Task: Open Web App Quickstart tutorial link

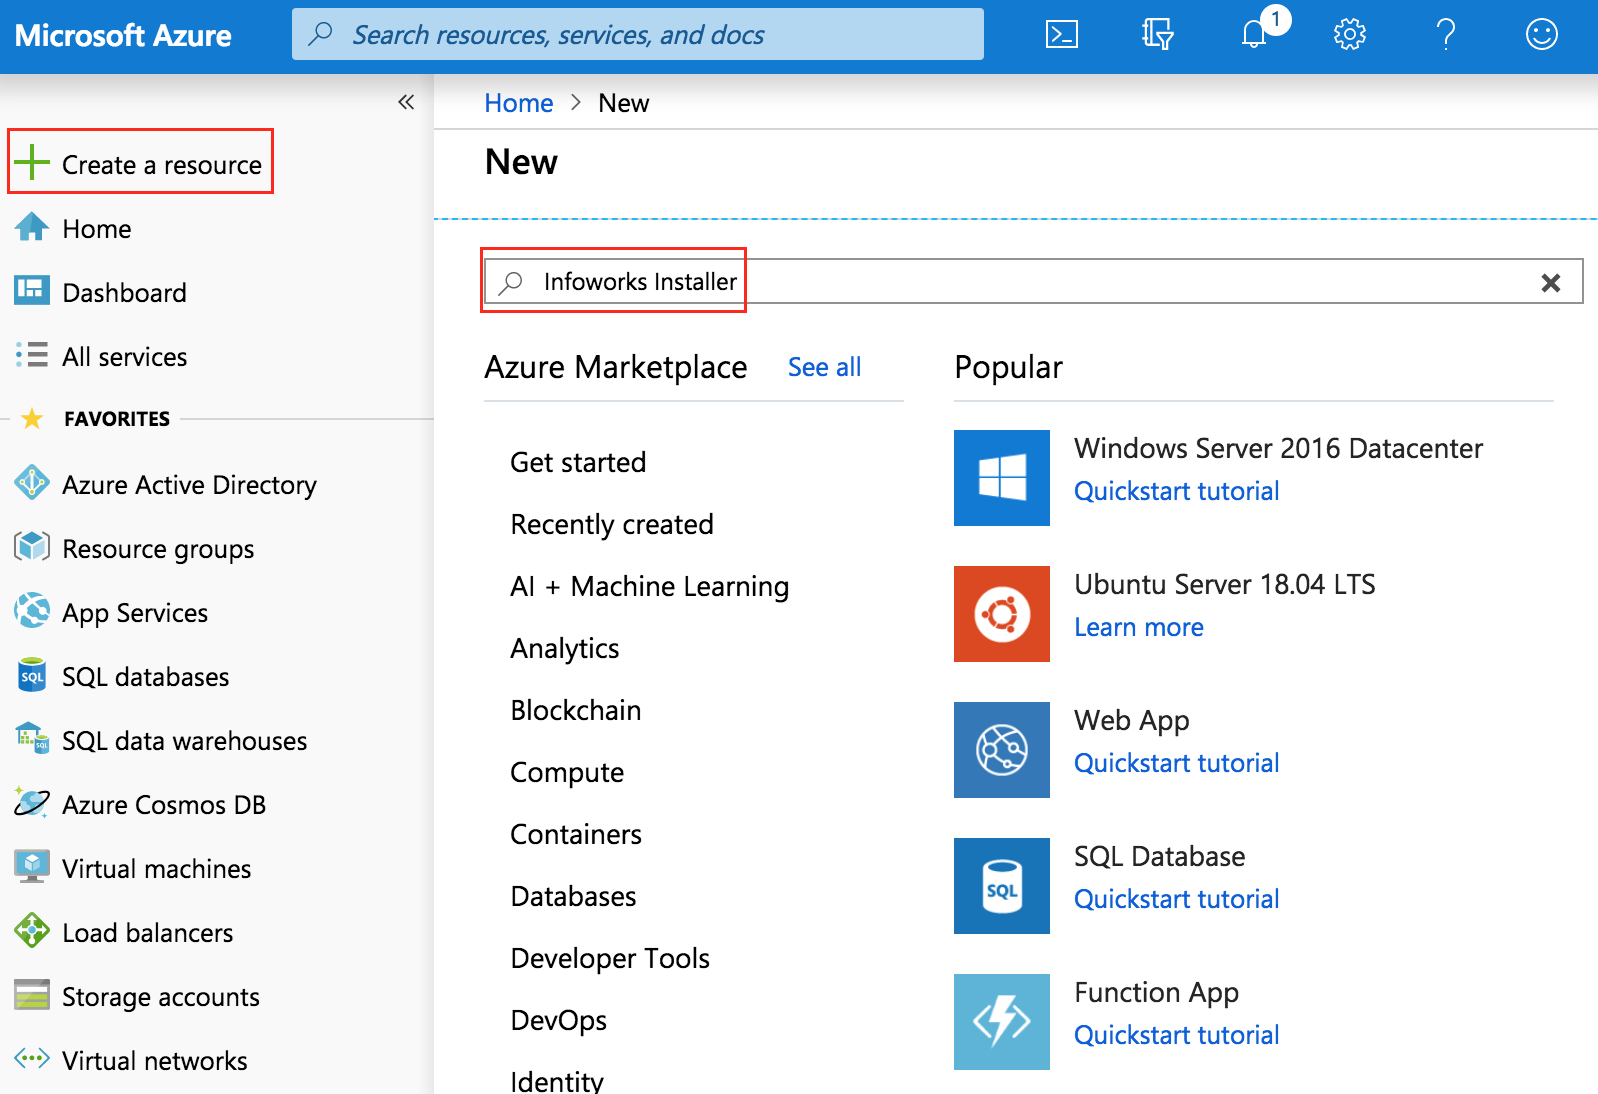Action: 1177,763
